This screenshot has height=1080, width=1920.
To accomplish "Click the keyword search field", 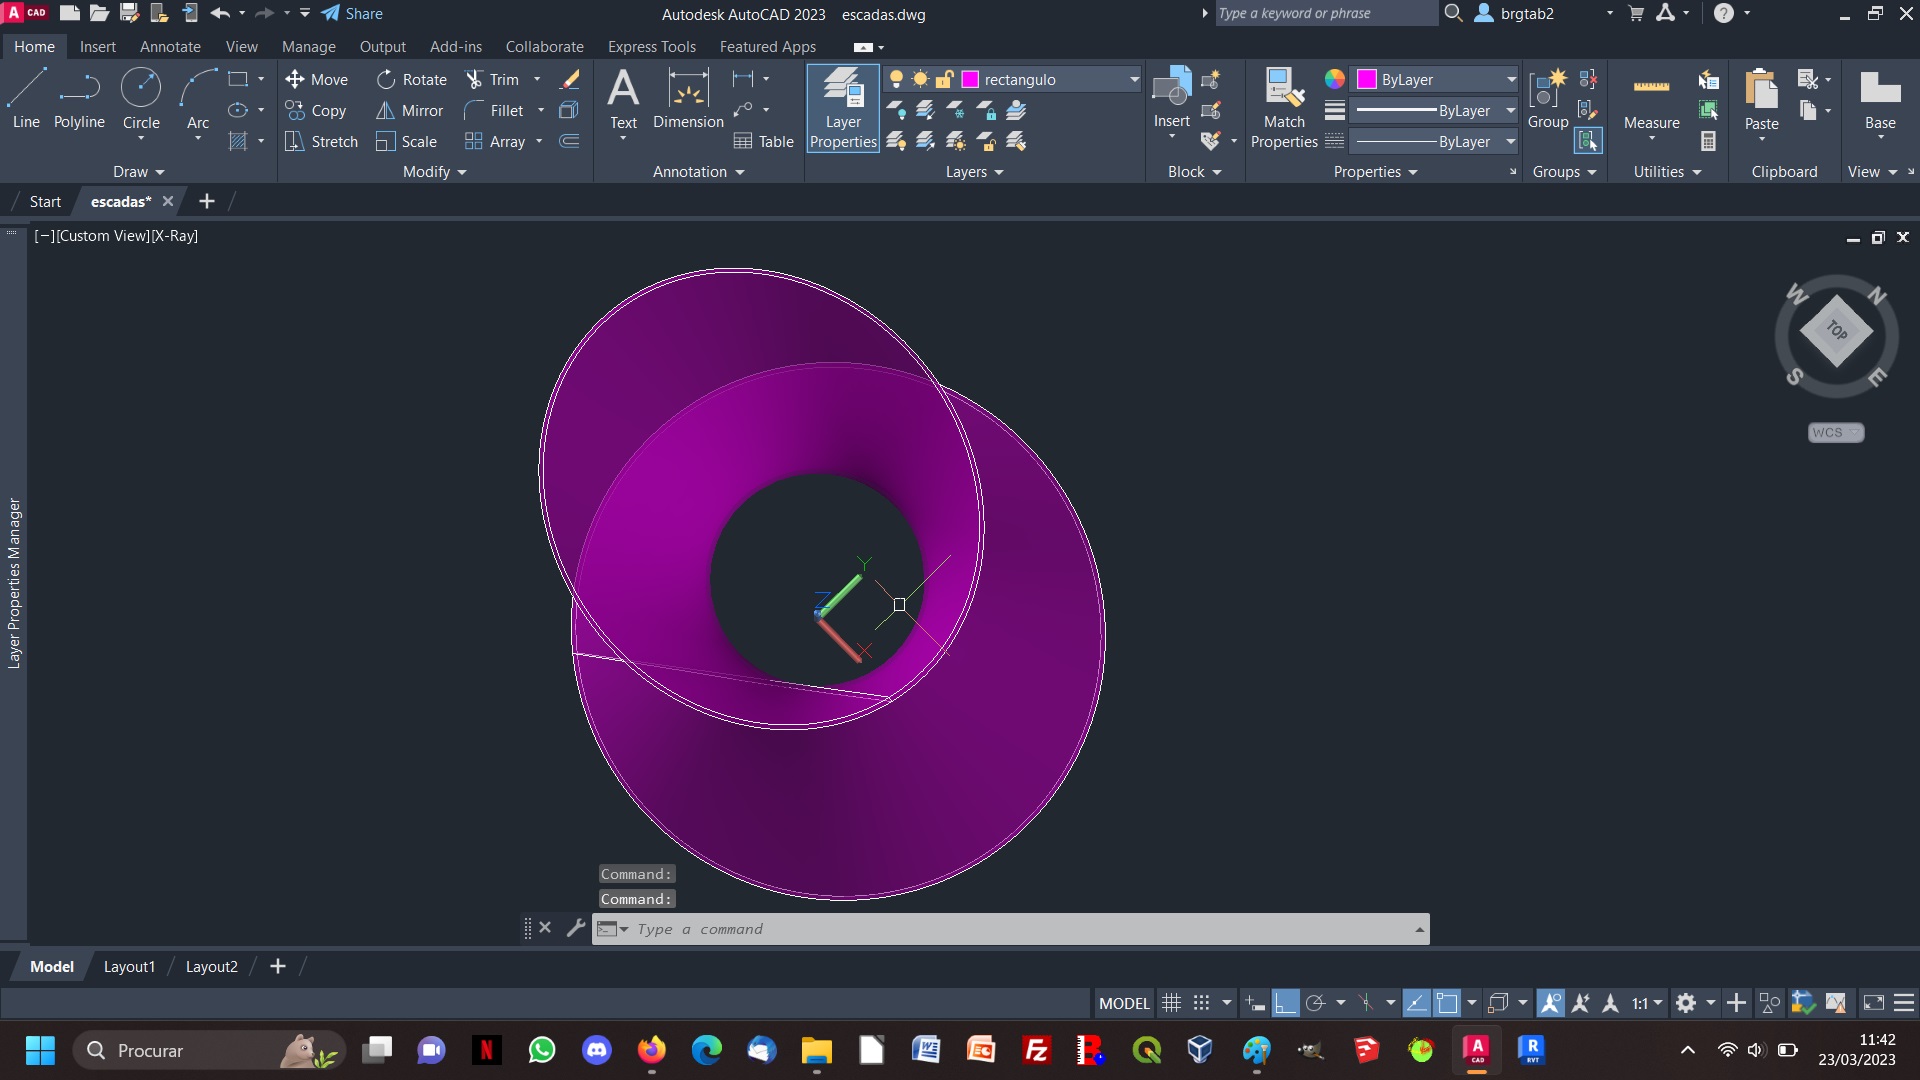I will (x=1325, y=14).
